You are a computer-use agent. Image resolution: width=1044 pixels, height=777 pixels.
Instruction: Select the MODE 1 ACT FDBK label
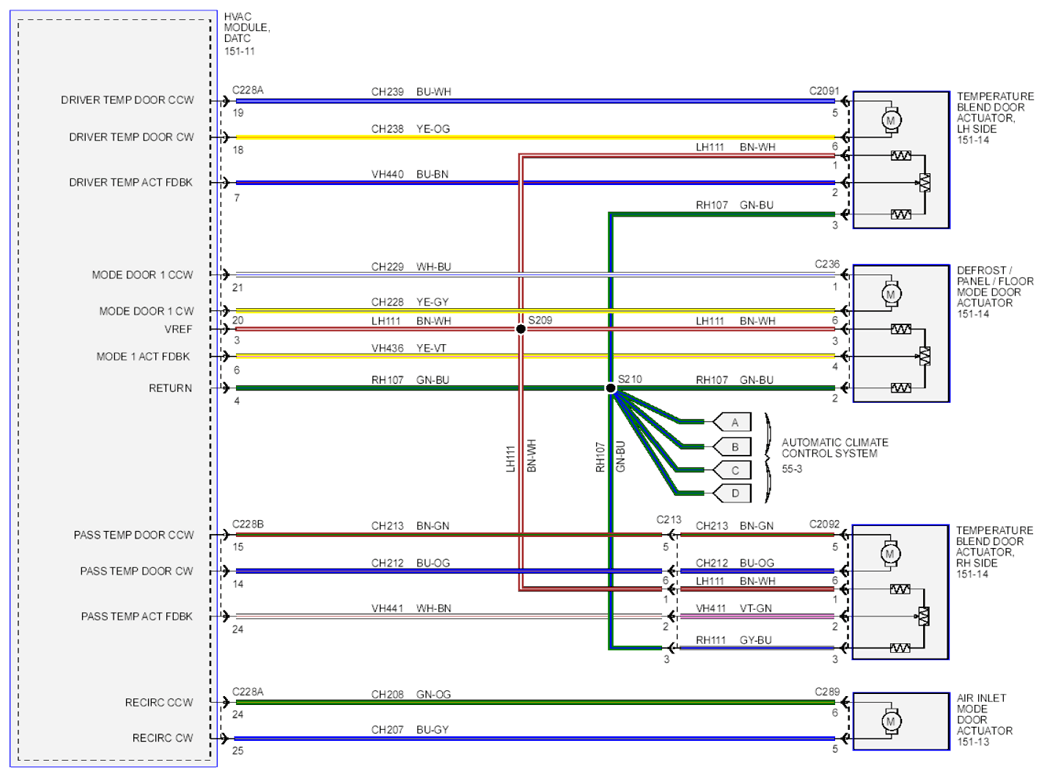click(x=143, y=357)
